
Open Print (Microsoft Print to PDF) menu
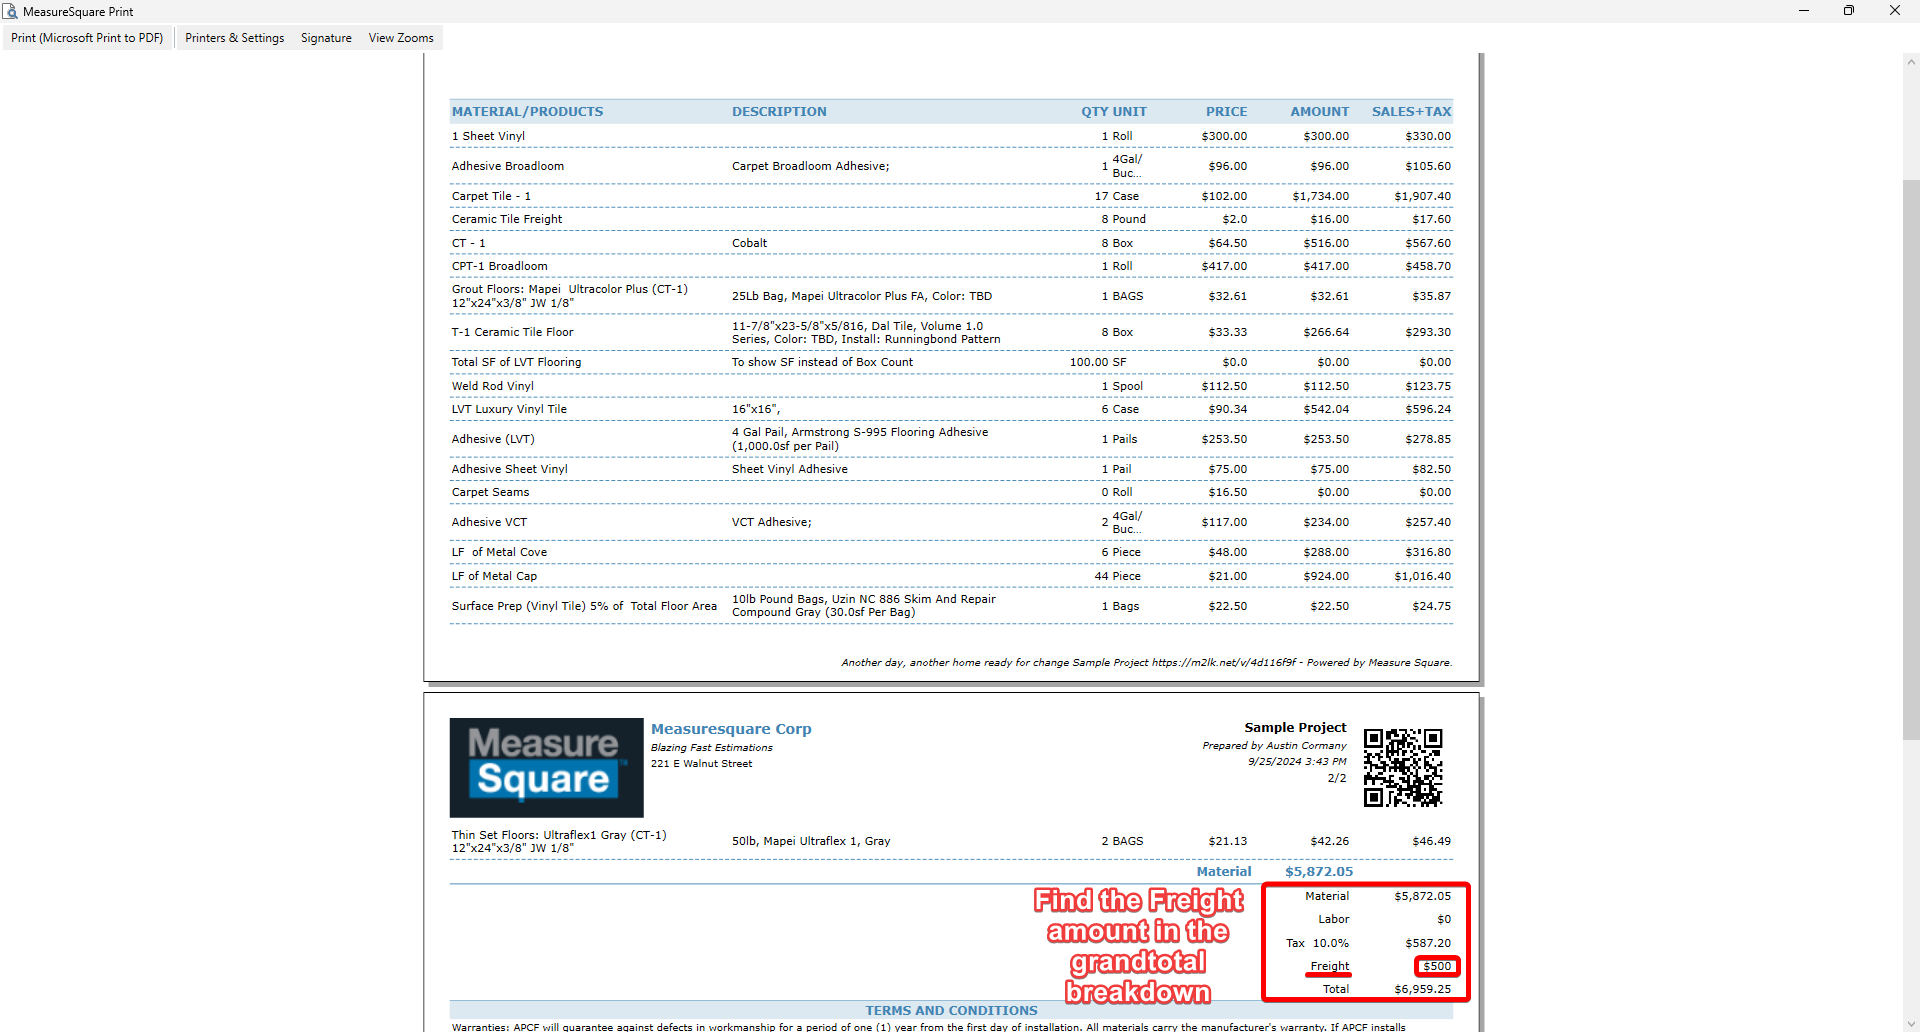click(87, 38)
